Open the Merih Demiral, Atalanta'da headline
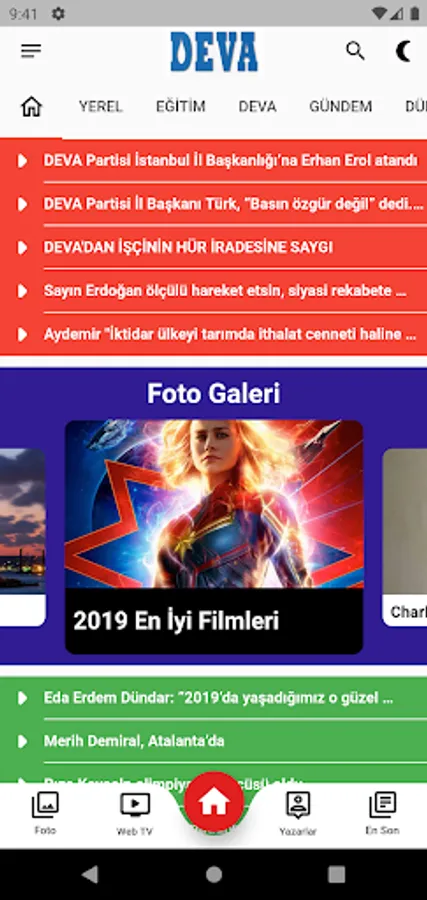Viewport: 427px width, 900px height. tap(134, 741)
